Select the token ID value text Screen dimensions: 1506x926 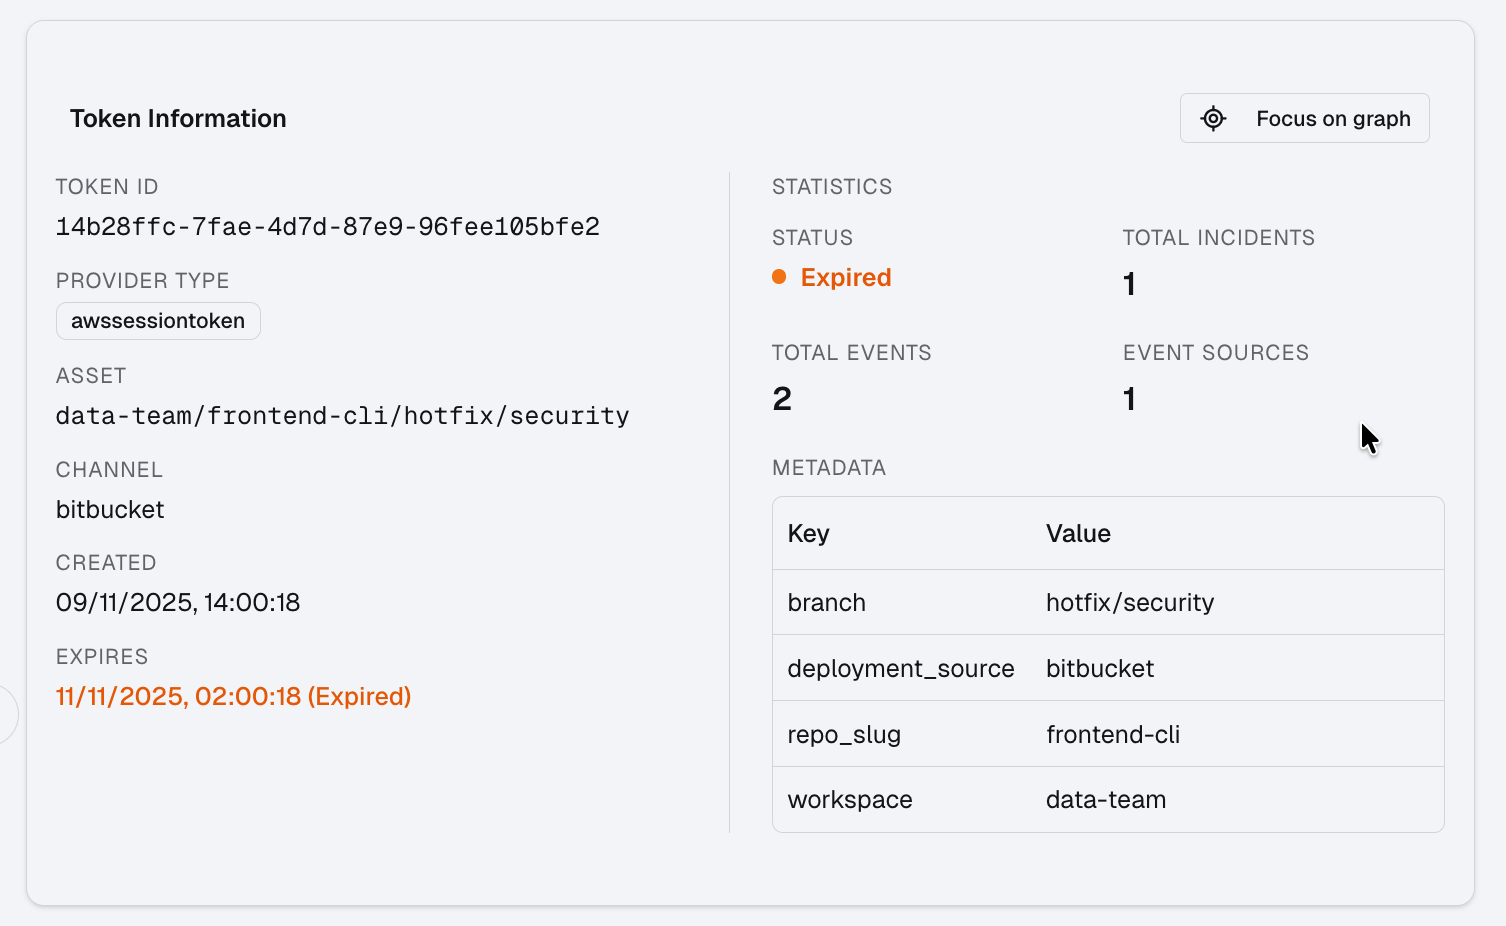[x=327, y=227]
